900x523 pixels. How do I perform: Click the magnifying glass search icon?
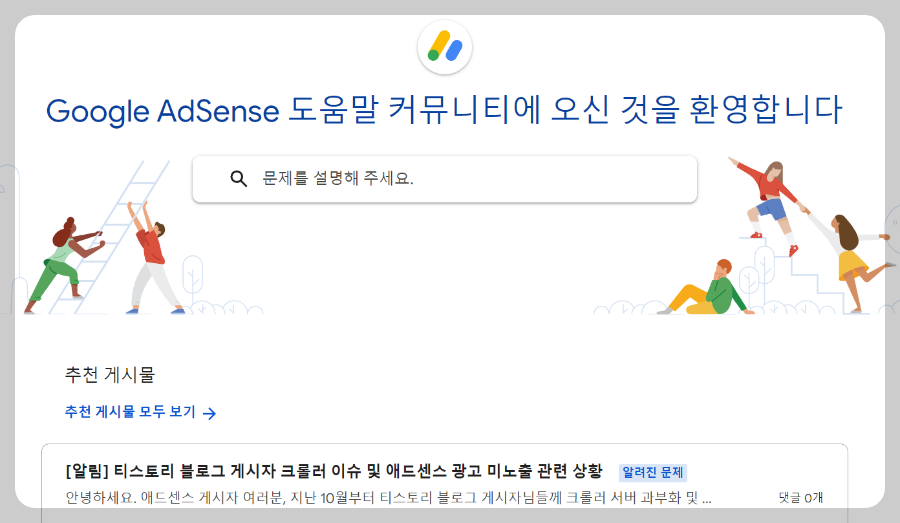238,179
